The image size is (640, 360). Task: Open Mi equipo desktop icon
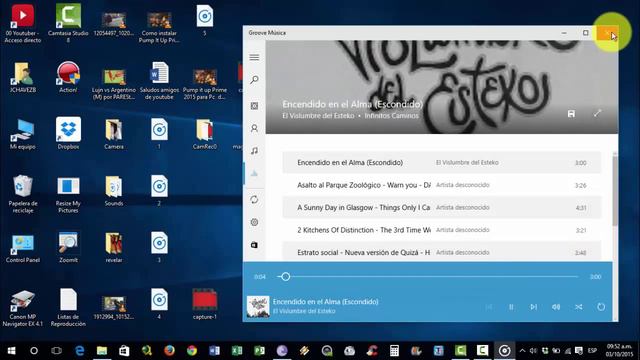[23, 133]
